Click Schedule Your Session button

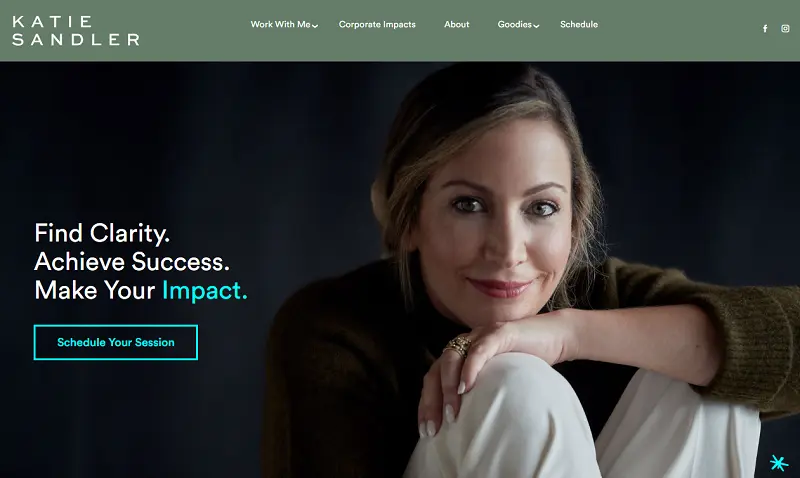pos(116,342)
